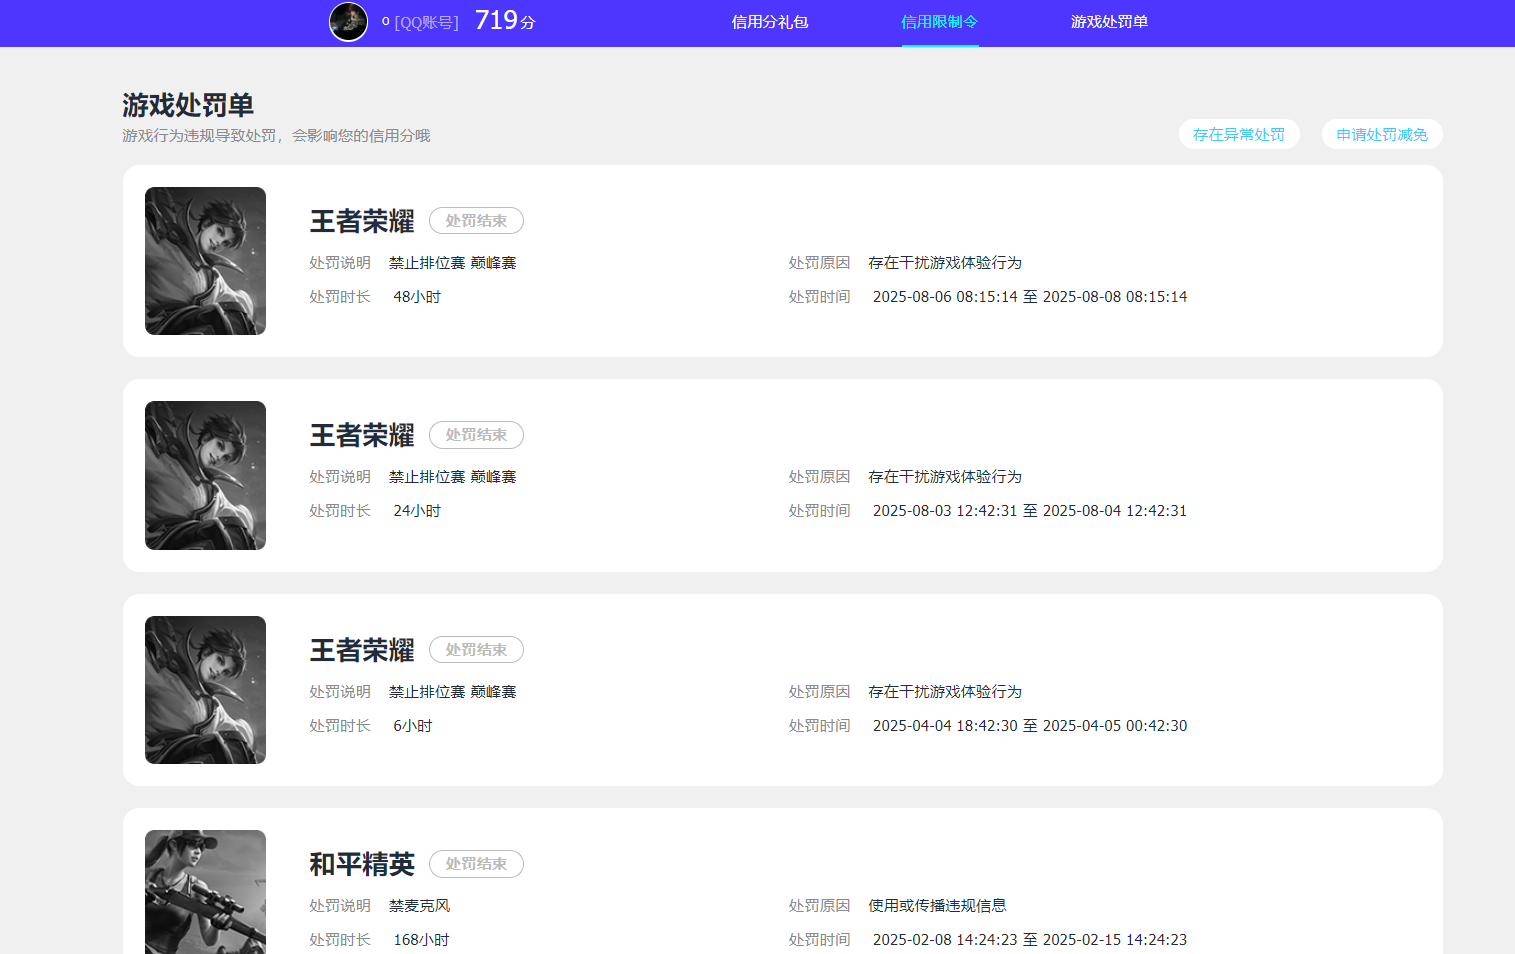The width and height of the screenshot is (1515, 954).
Task: Click the 48小时 penalty duration text
Action: click(417, 296)
